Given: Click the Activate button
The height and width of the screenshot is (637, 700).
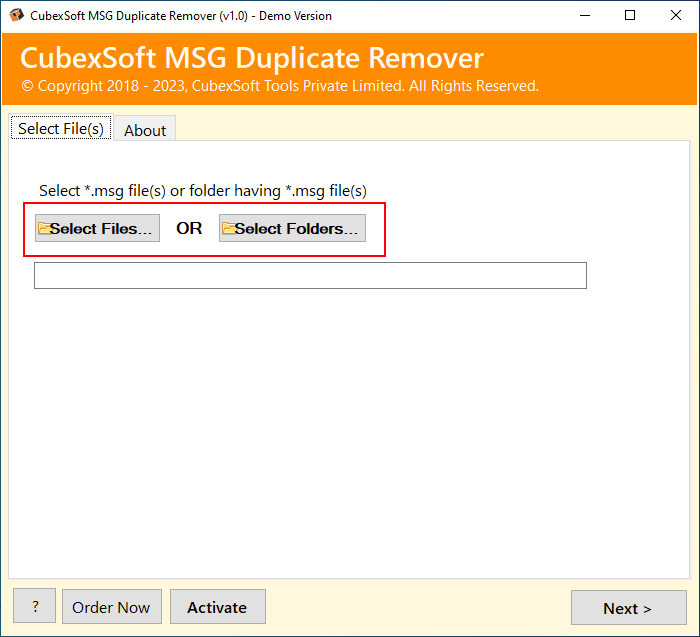Looking at the screenshot, I should click(x=217, y=607).
